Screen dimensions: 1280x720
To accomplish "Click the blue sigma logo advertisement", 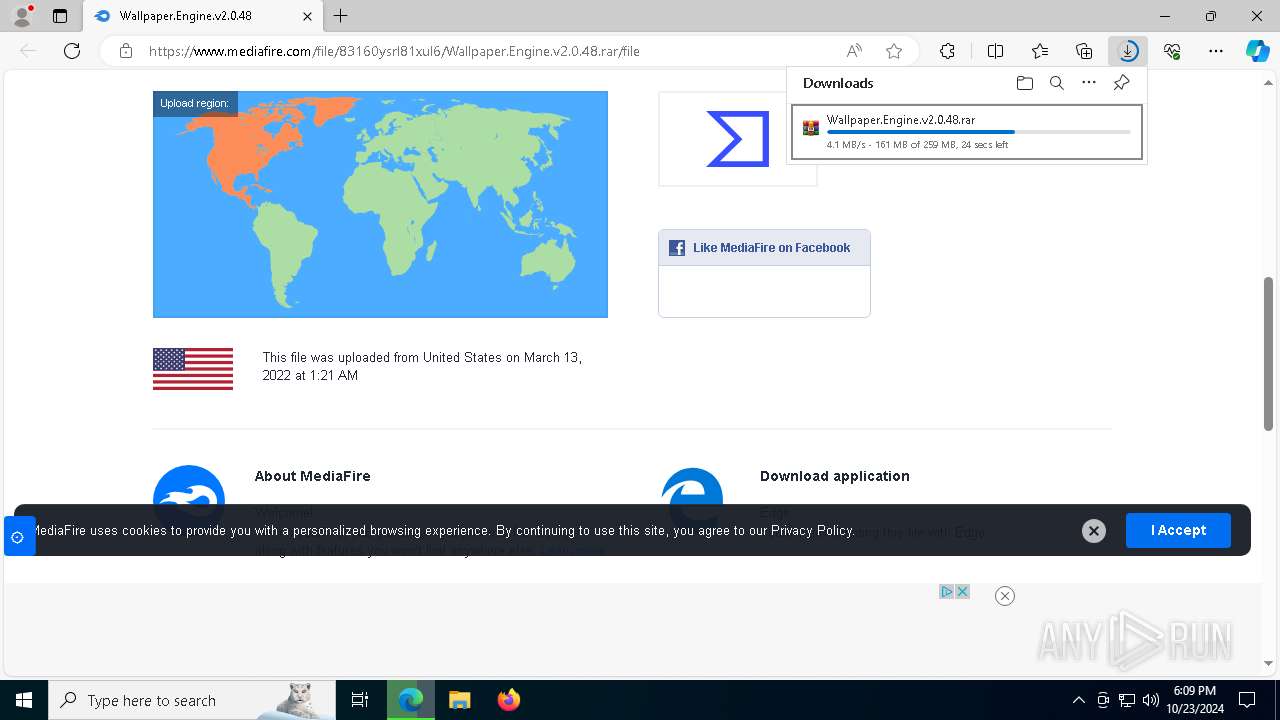I will pos(737,138).
